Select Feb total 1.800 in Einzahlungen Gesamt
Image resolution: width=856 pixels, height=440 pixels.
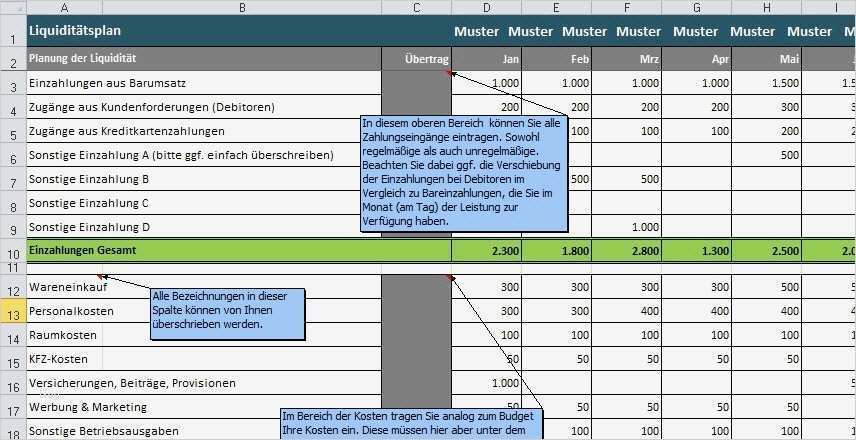click(556, 251)
